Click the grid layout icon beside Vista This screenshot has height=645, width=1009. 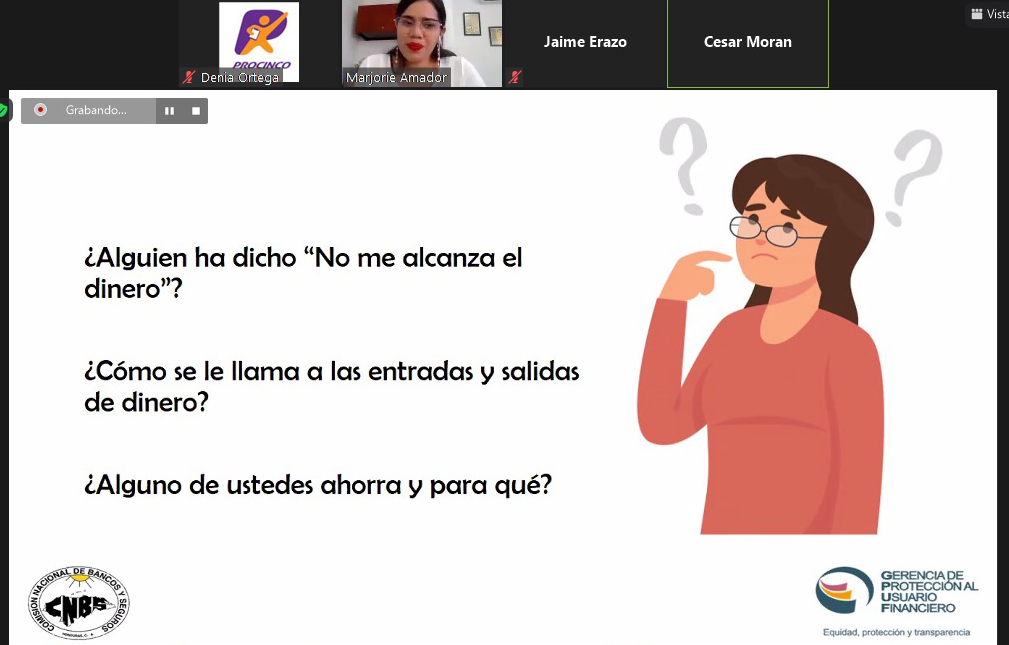point(977,12)
